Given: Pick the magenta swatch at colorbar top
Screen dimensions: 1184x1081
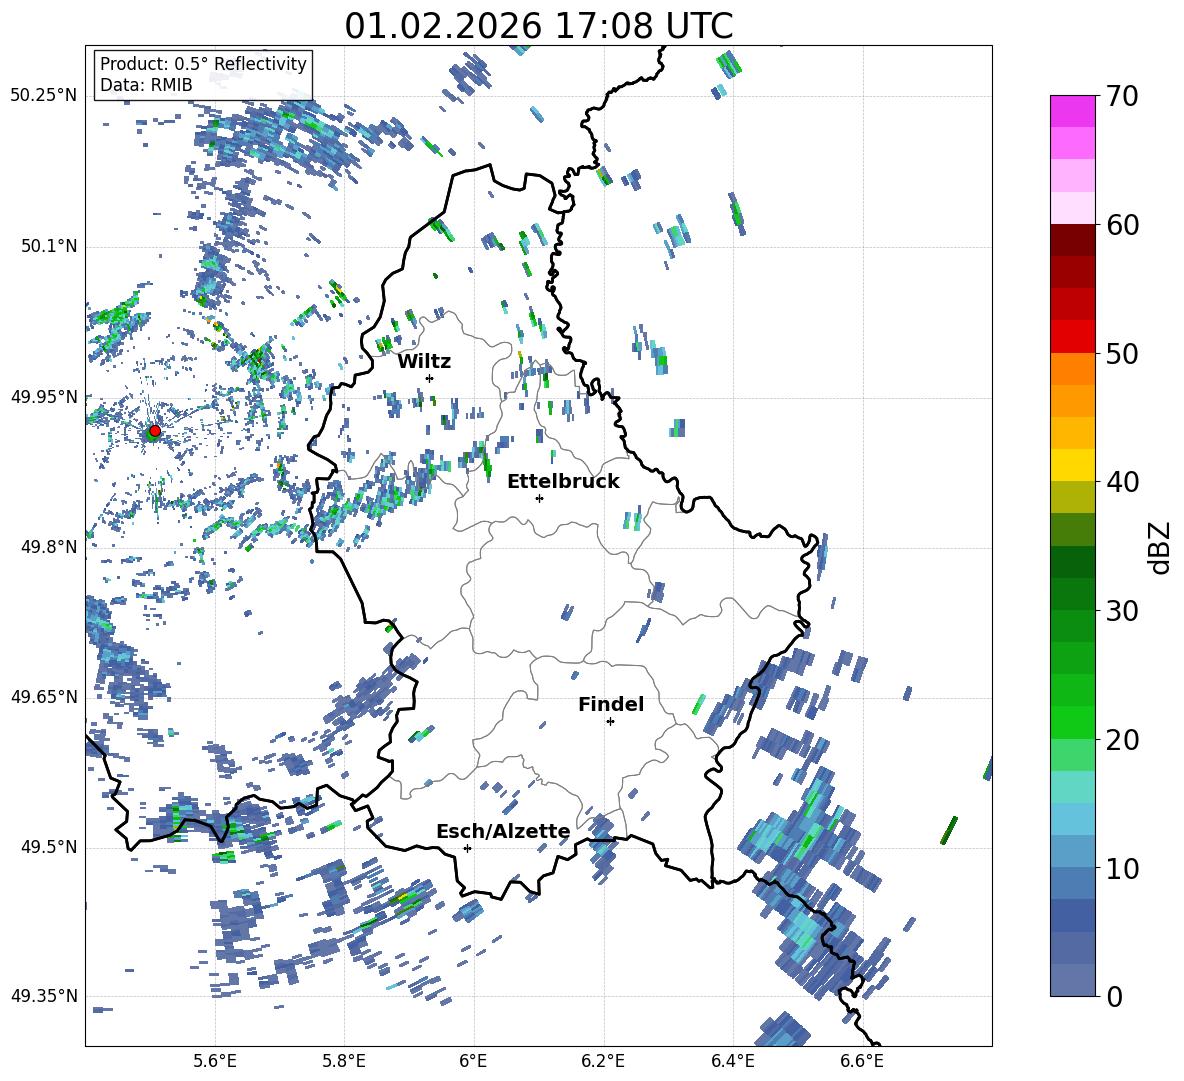Looking at the screenshot, I should coord(1073,111).
